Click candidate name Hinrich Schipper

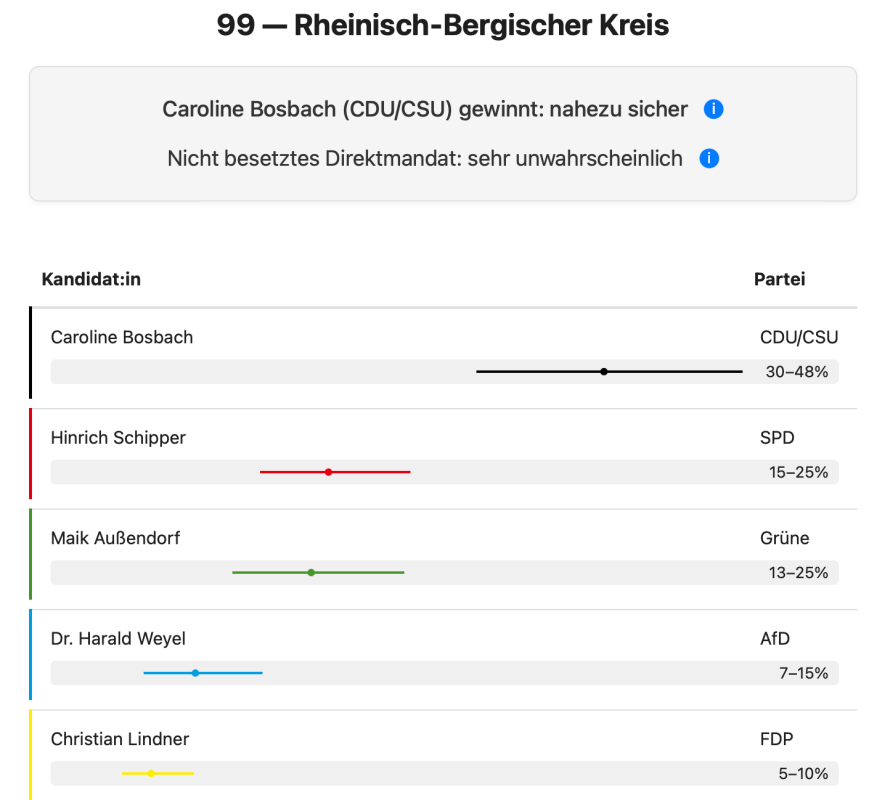tap(118, 437)
